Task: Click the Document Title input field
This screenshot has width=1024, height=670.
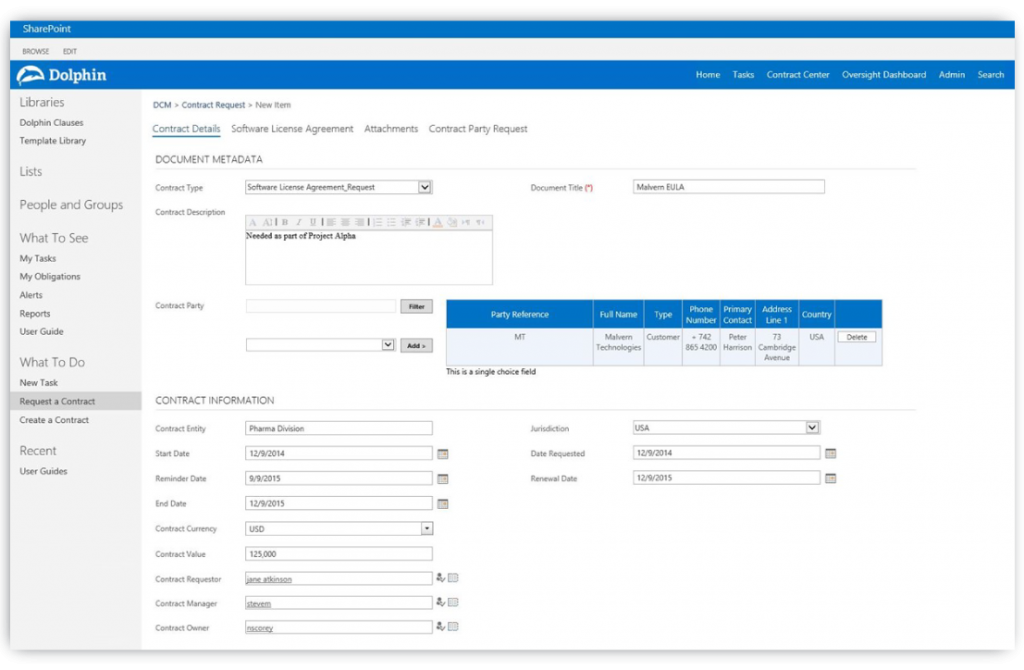Action: (727, 187)
